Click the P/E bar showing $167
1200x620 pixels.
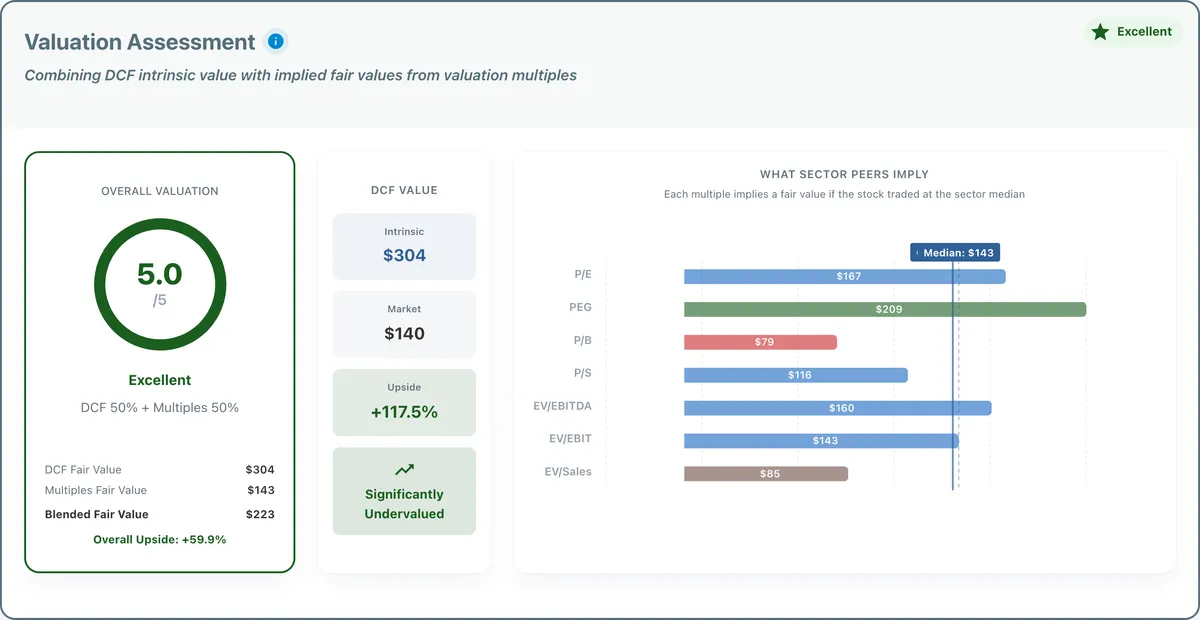tap(845, 276)
